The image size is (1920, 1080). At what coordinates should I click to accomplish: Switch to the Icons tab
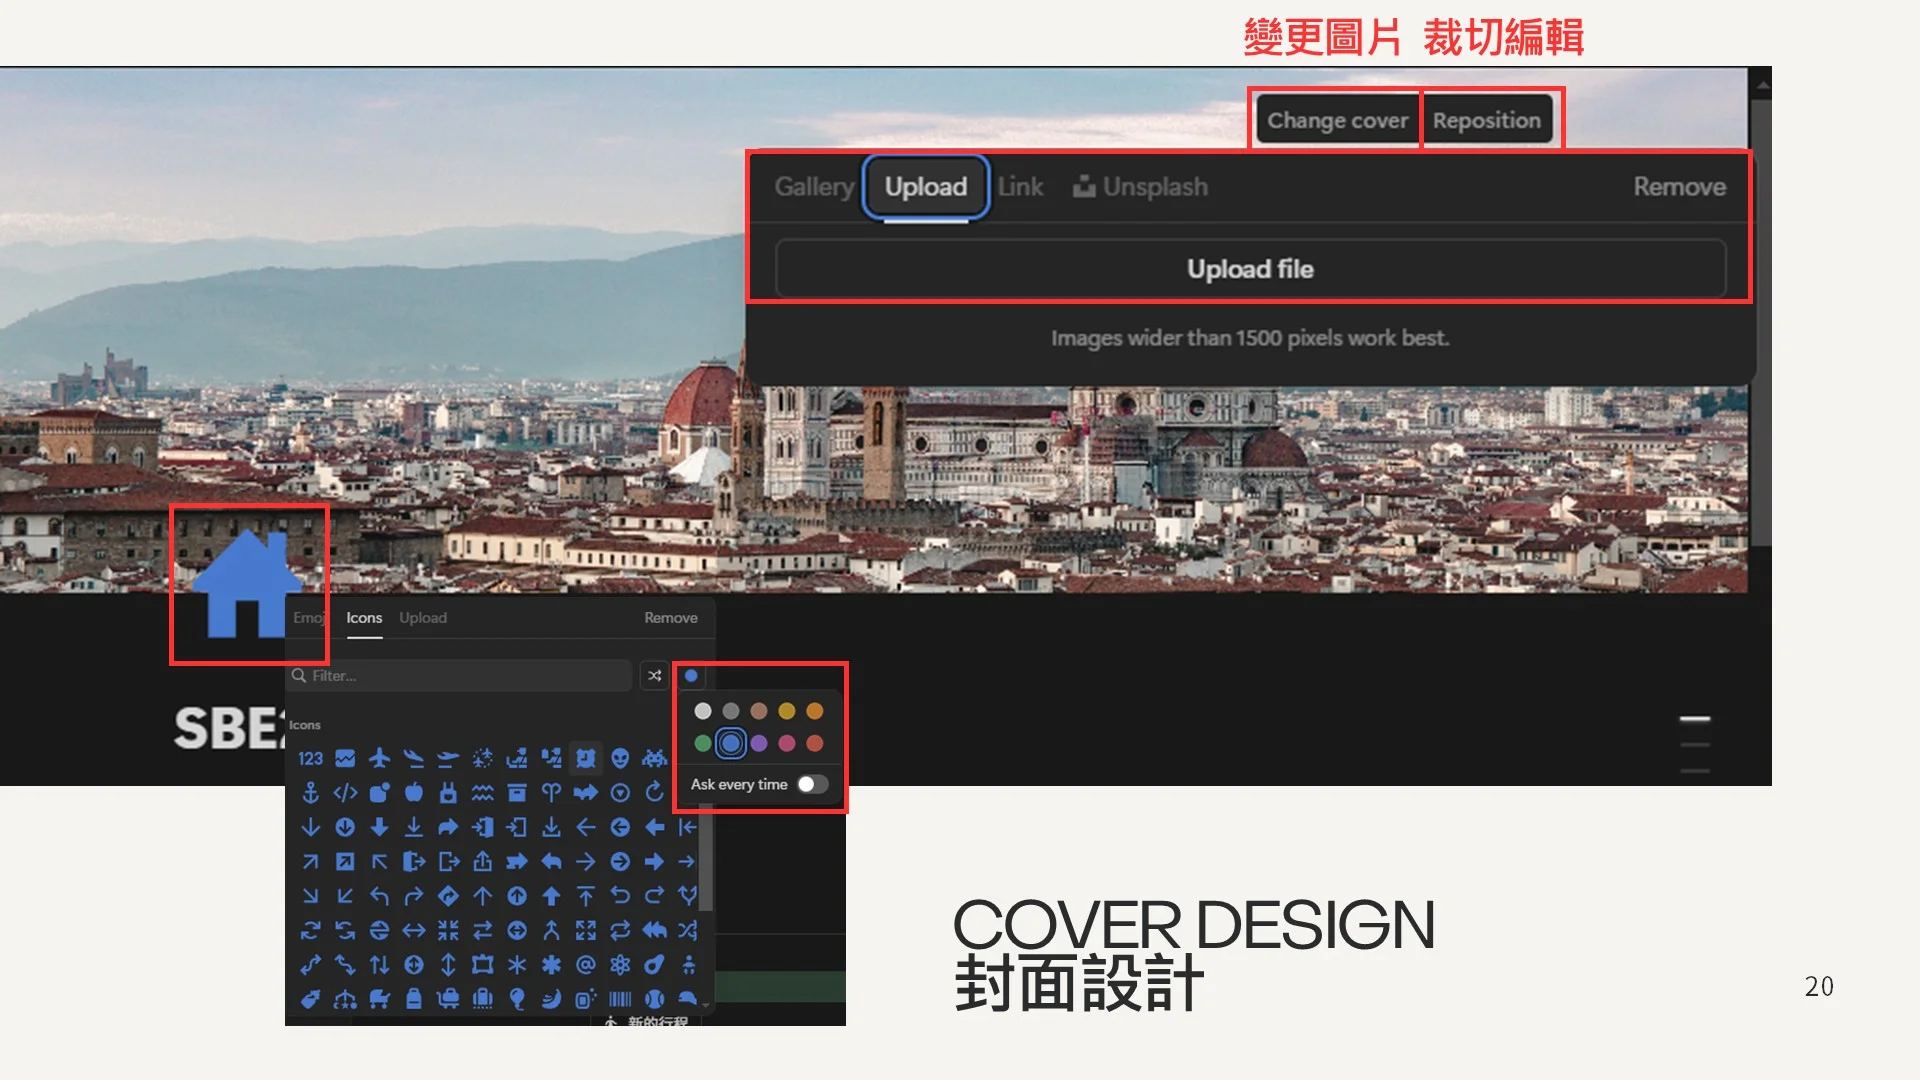click(x=364, y=618)
